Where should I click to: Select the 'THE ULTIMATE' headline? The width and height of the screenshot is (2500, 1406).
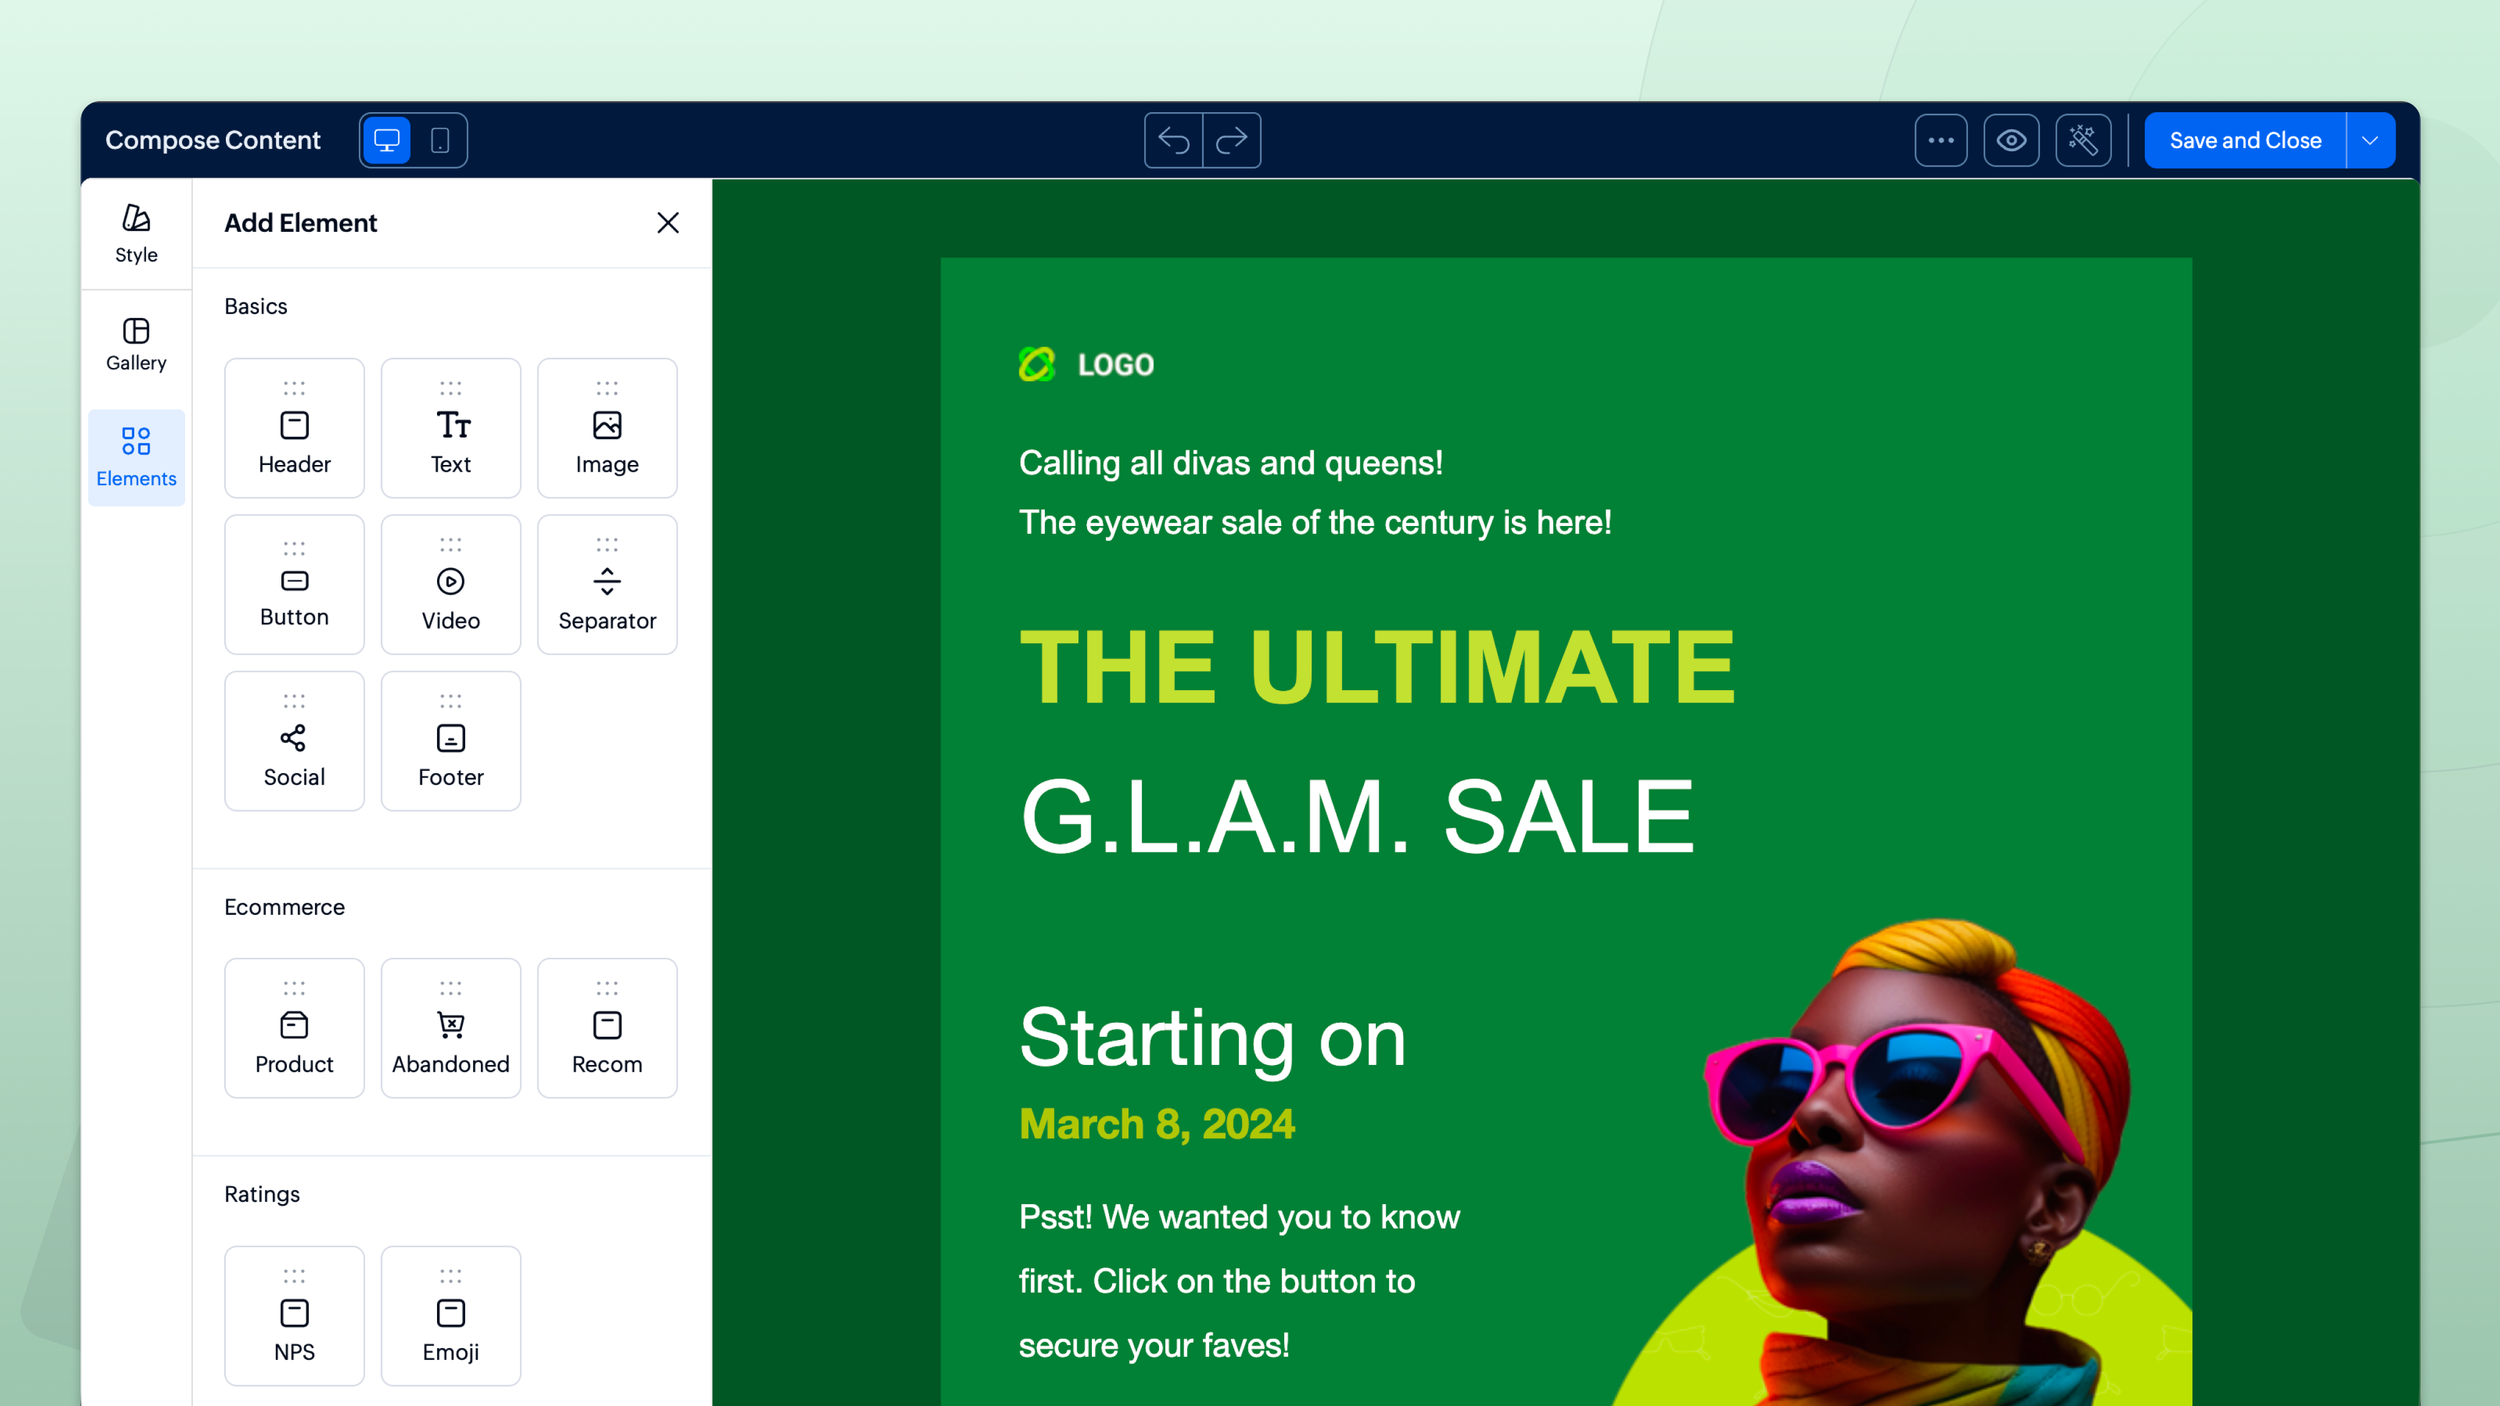(1377, 667)
